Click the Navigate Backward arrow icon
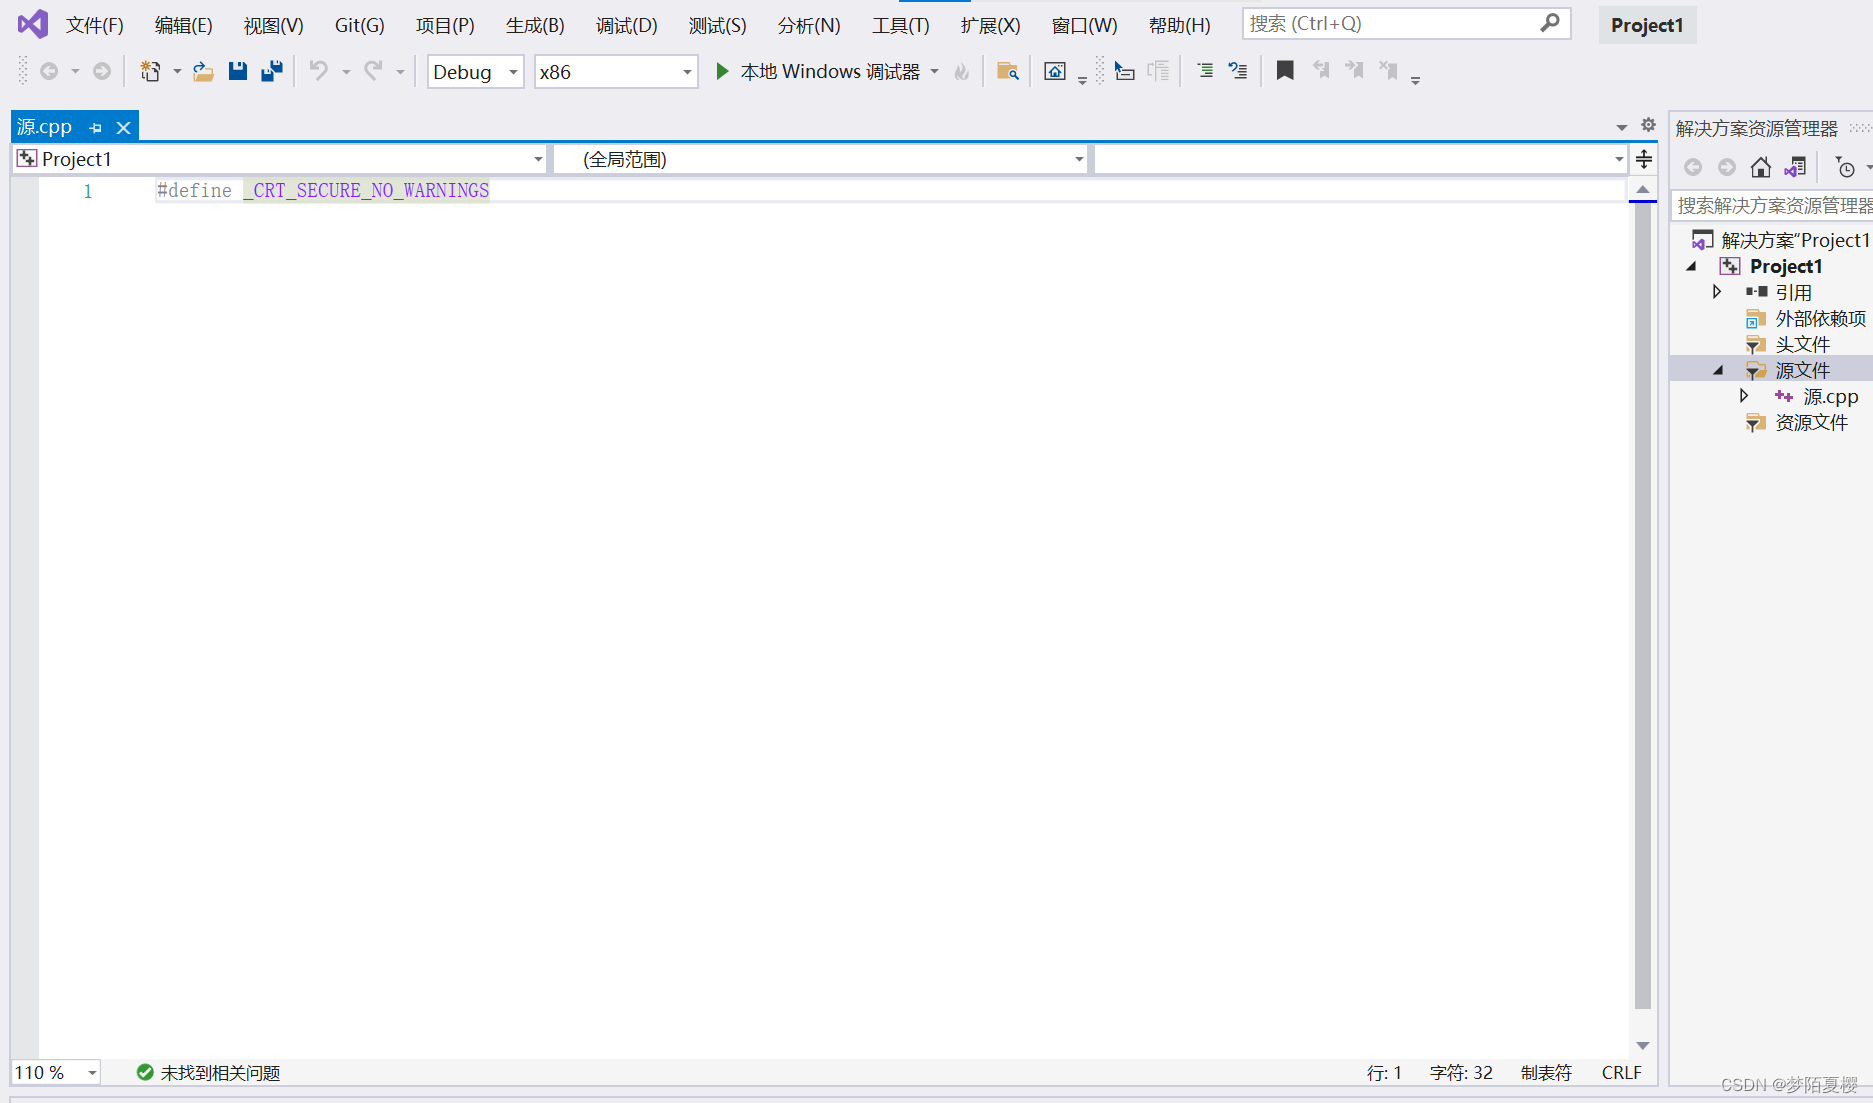The image size is (1873, 1103). click(50, 70)
